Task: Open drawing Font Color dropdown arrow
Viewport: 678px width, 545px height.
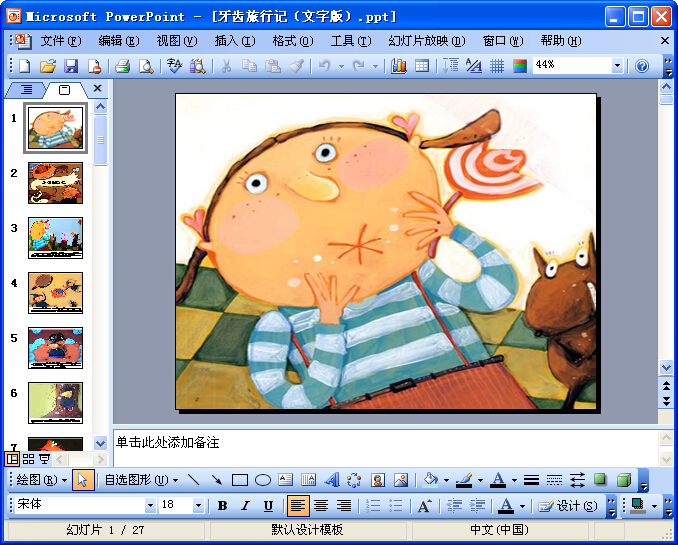Action: [514, 480]
